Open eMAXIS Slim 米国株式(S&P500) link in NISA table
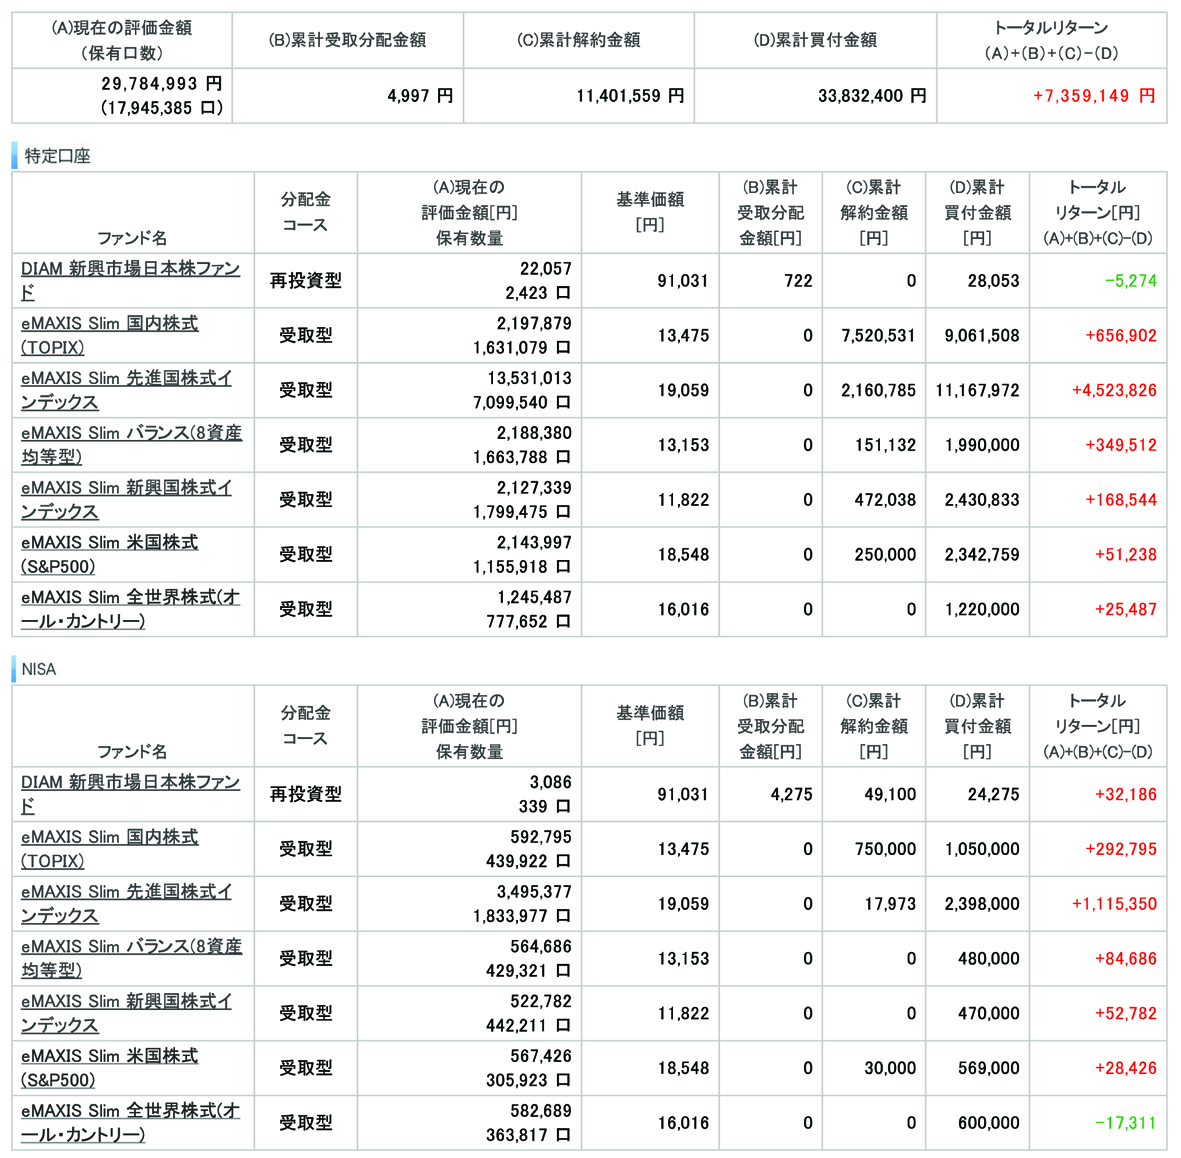The width and height of the screenshot is (1181, 1158). coord(110,1068)
